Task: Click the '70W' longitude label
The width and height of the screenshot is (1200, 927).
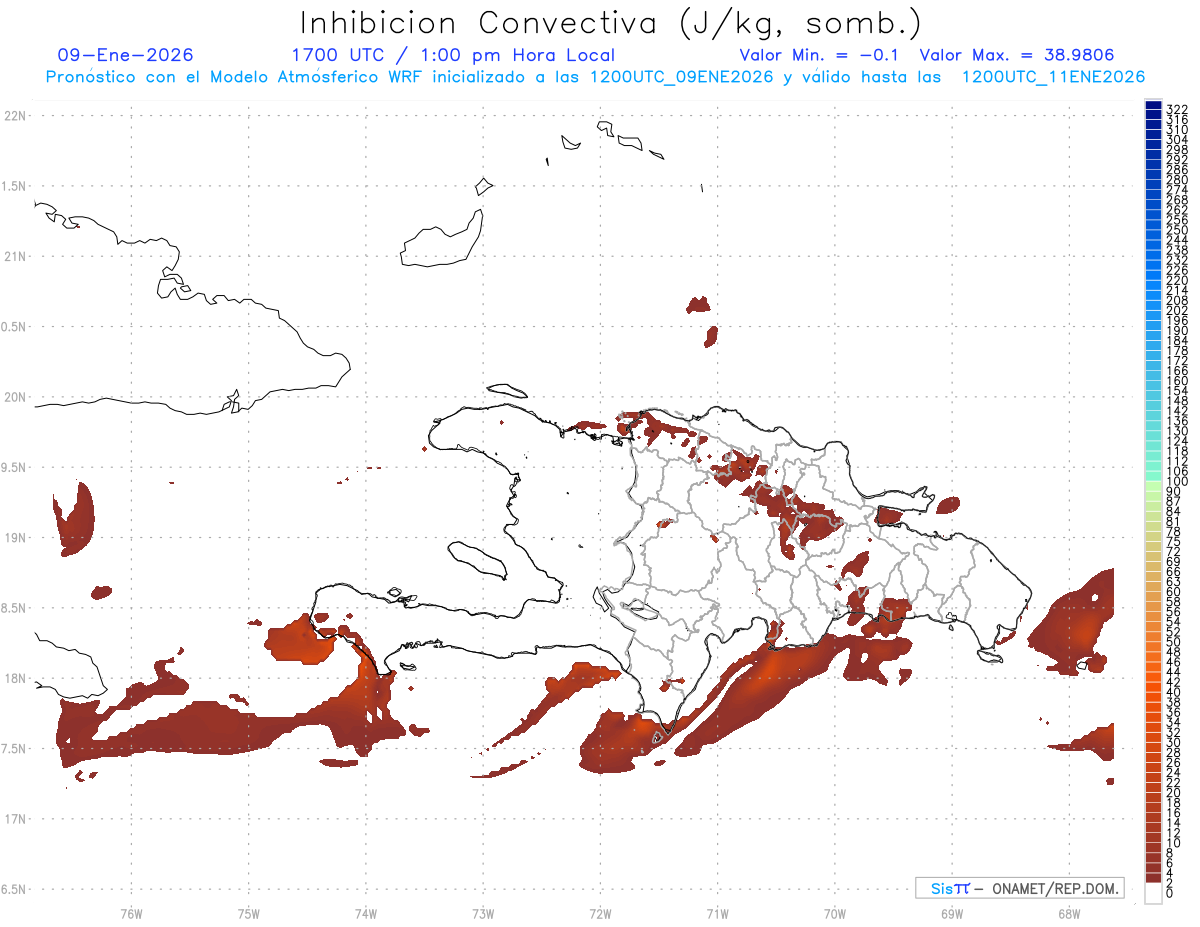Action: tap(835, 914)
